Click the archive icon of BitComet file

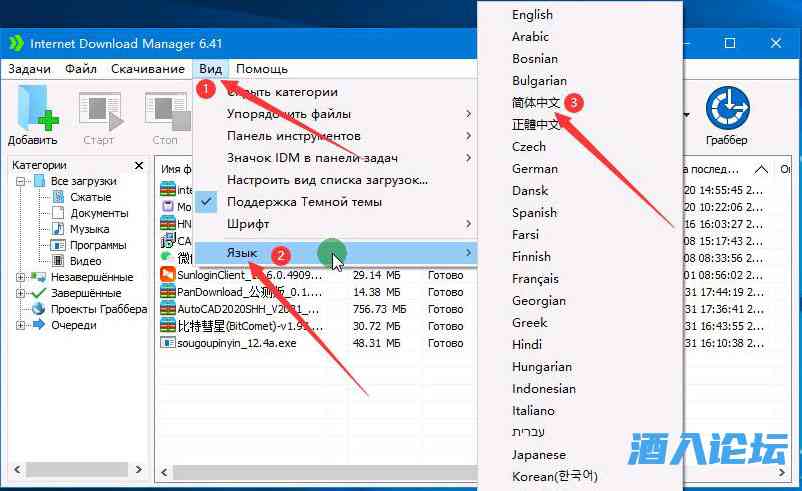click(168, 326)
